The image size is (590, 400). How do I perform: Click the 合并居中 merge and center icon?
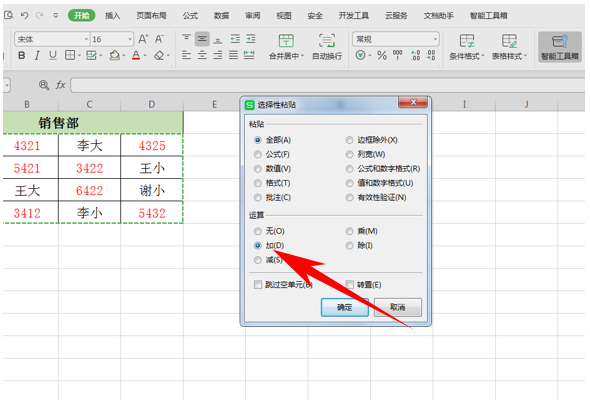pos(286,41)
